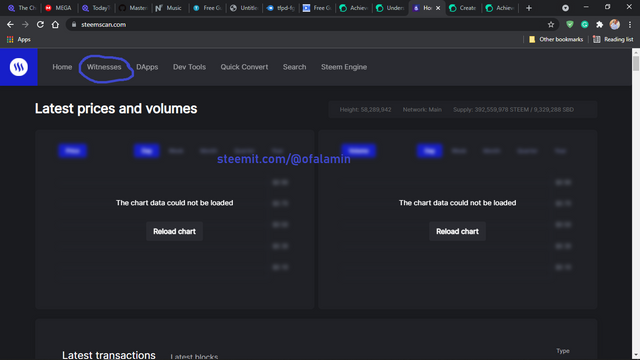Open the Chrome profile avatar

tap(615, 24)
